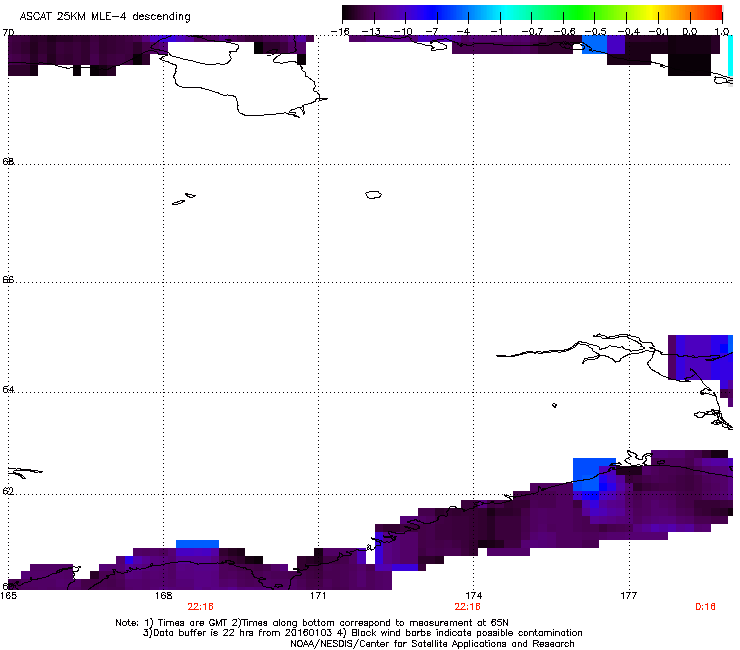Click the NOAA/NESDIS credit line
Viewport: 740px width, 650px height.
pyautogui.click(x=432, y=644)
